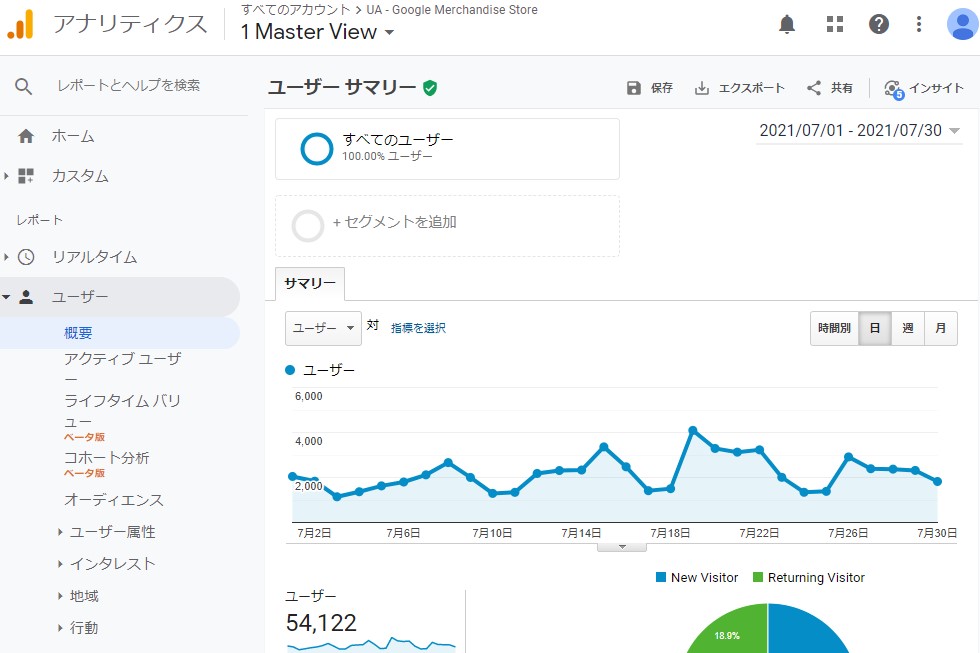This screenshot has width=980, height=653.
Task: Click the リアルタイム clock icon
Action: point(26,257)
